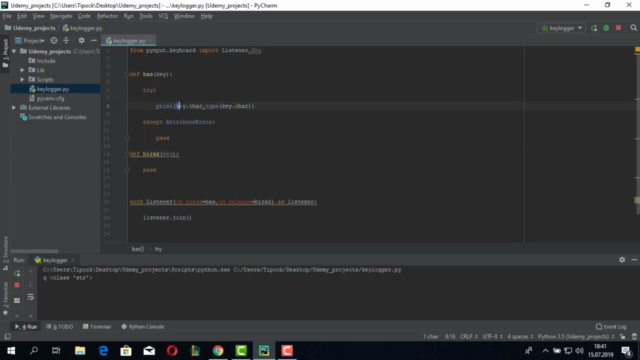Image resolution: width=640 pixels, height=360 pixels.
Task: Expand the Scripts folder
Action: (x=22, y=80)
